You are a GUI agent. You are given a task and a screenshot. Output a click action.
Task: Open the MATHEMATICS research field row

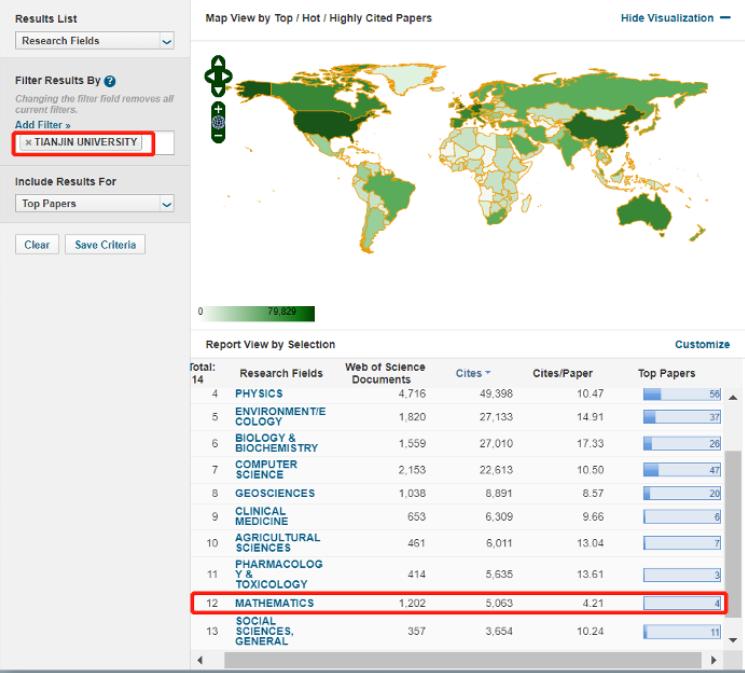(274, 603)
